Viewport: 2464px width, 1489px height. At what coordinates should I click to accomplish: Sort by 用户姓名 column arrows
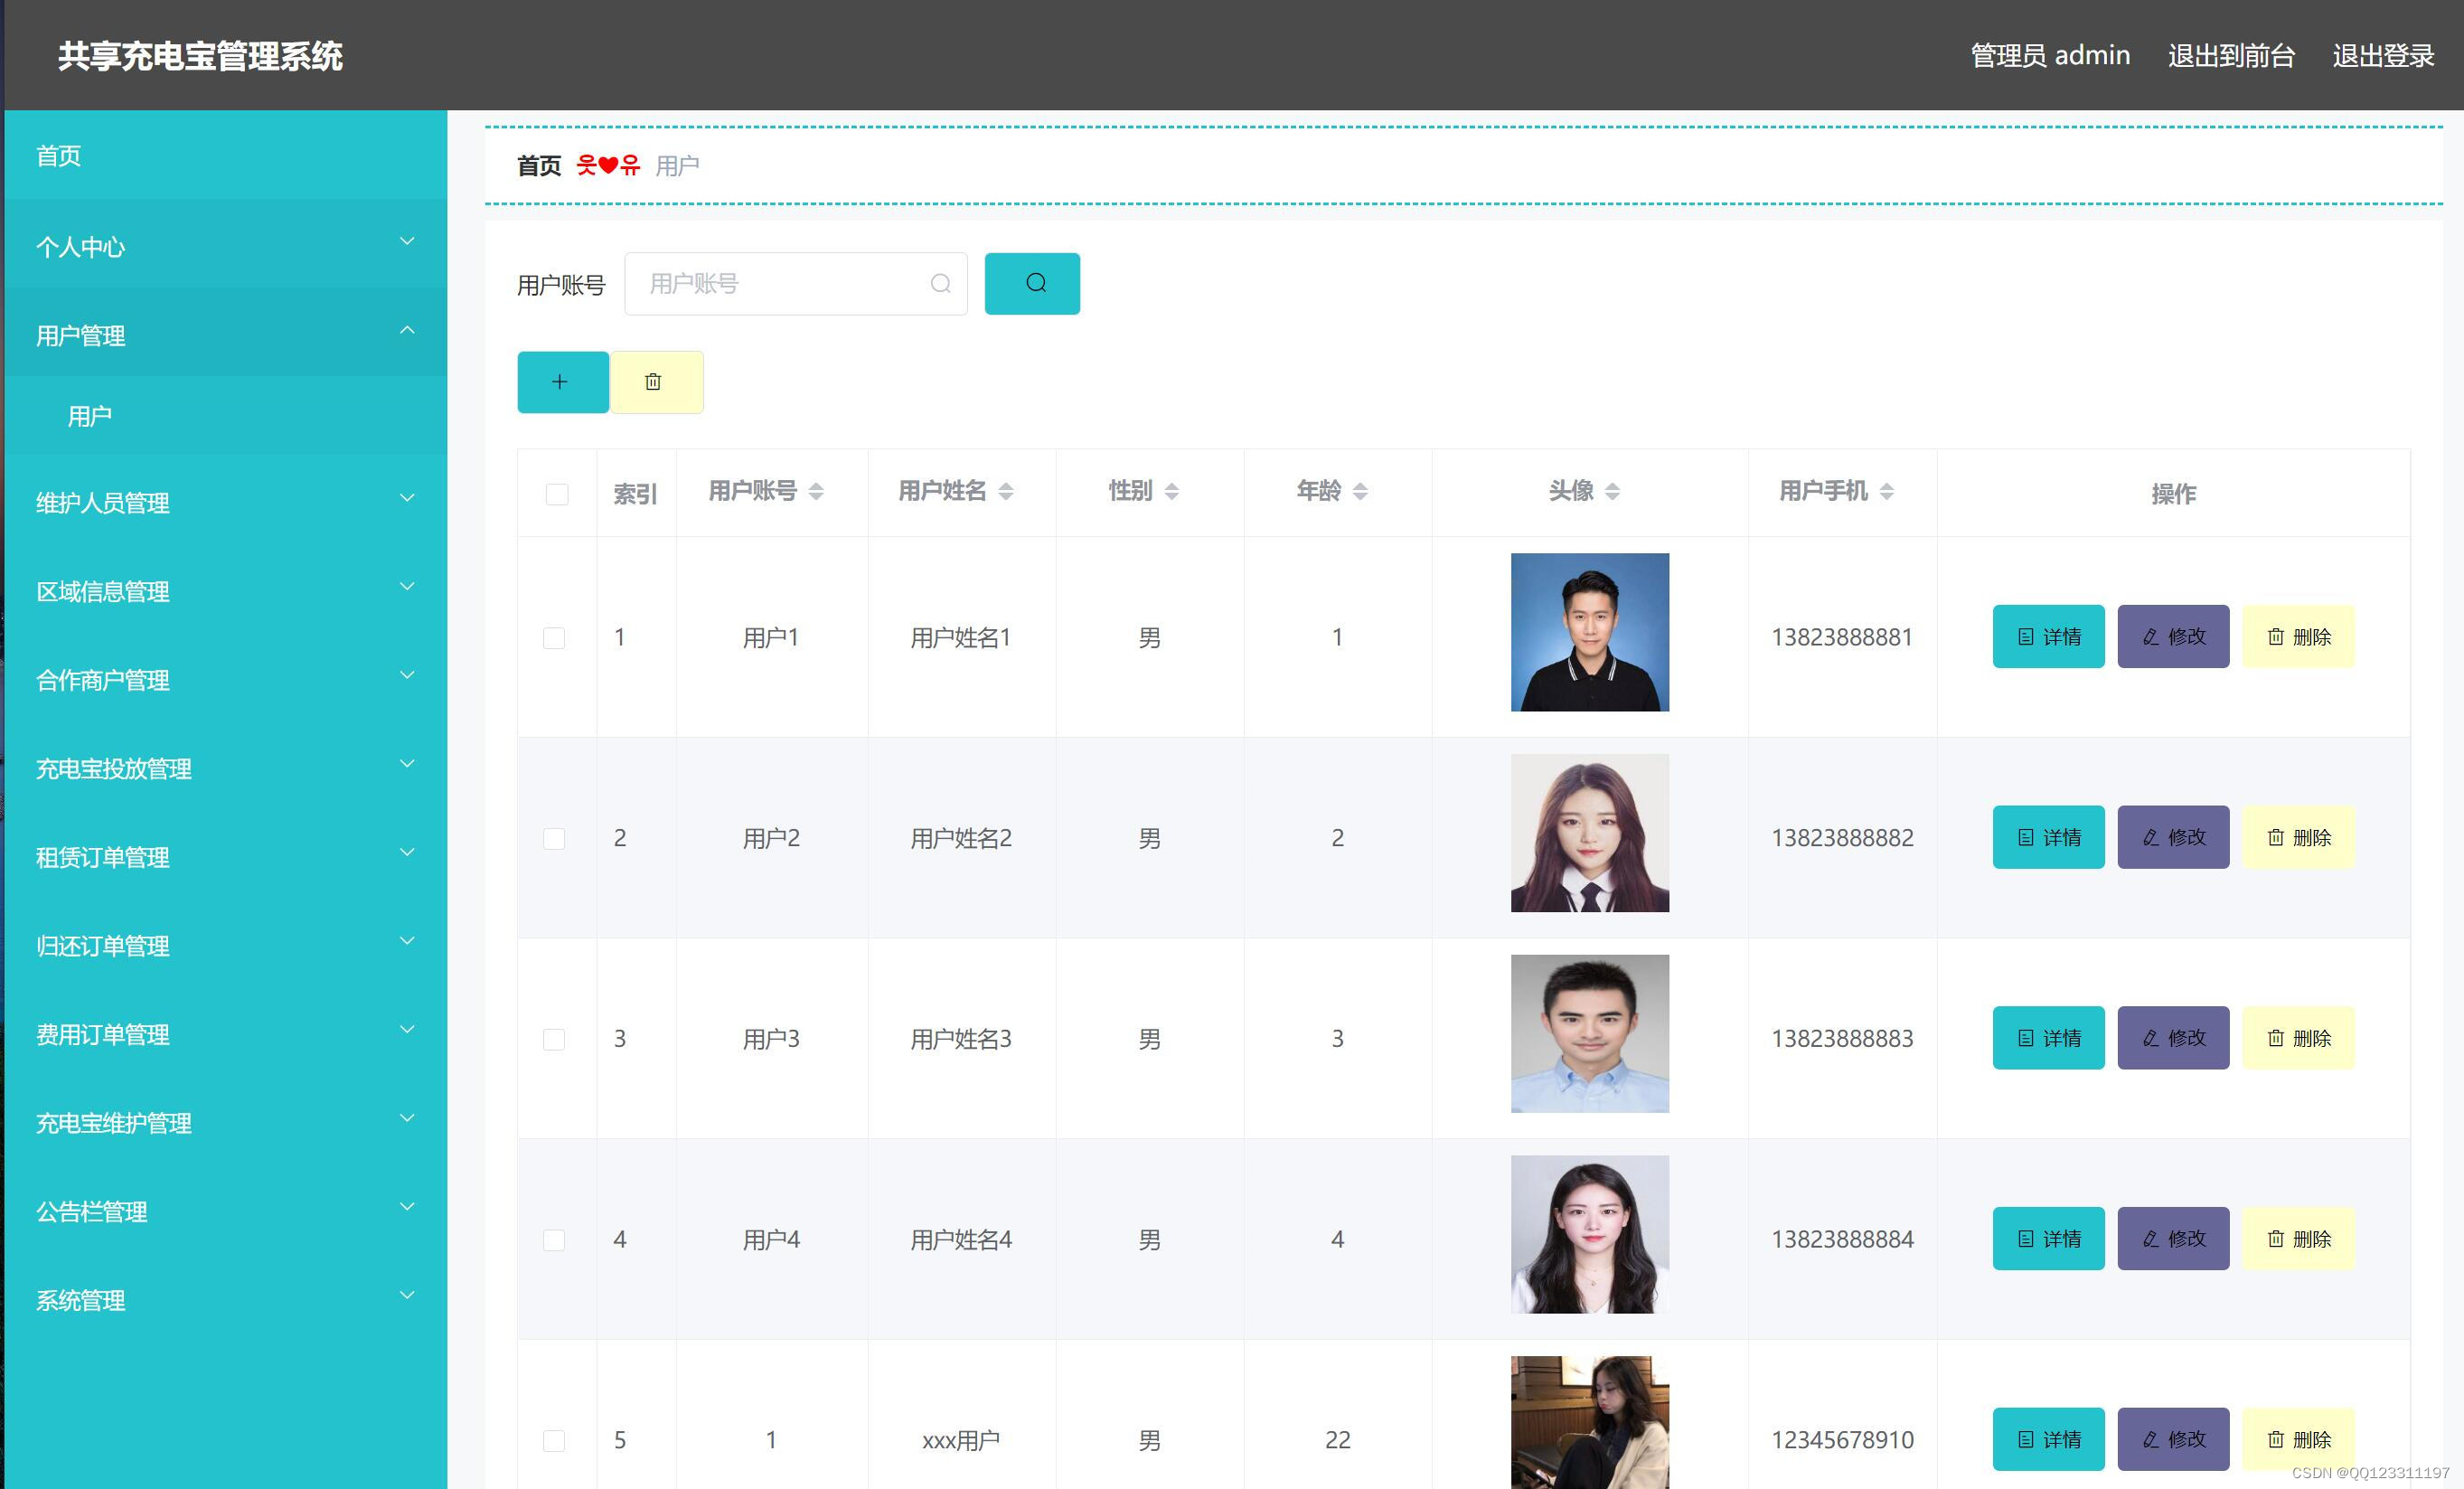[1006, 491]
